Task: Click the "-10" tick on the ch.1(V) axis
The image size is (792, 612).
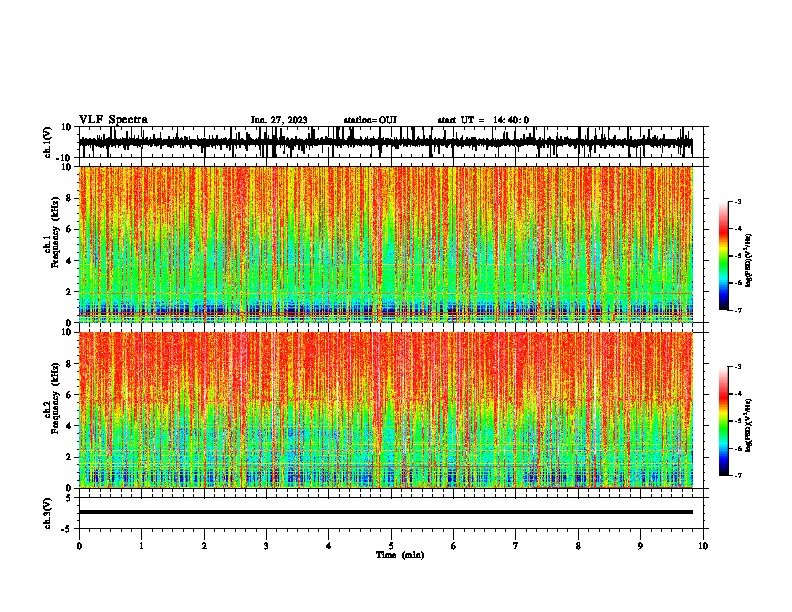Action: pyautogui.click(x=64, y=158)
